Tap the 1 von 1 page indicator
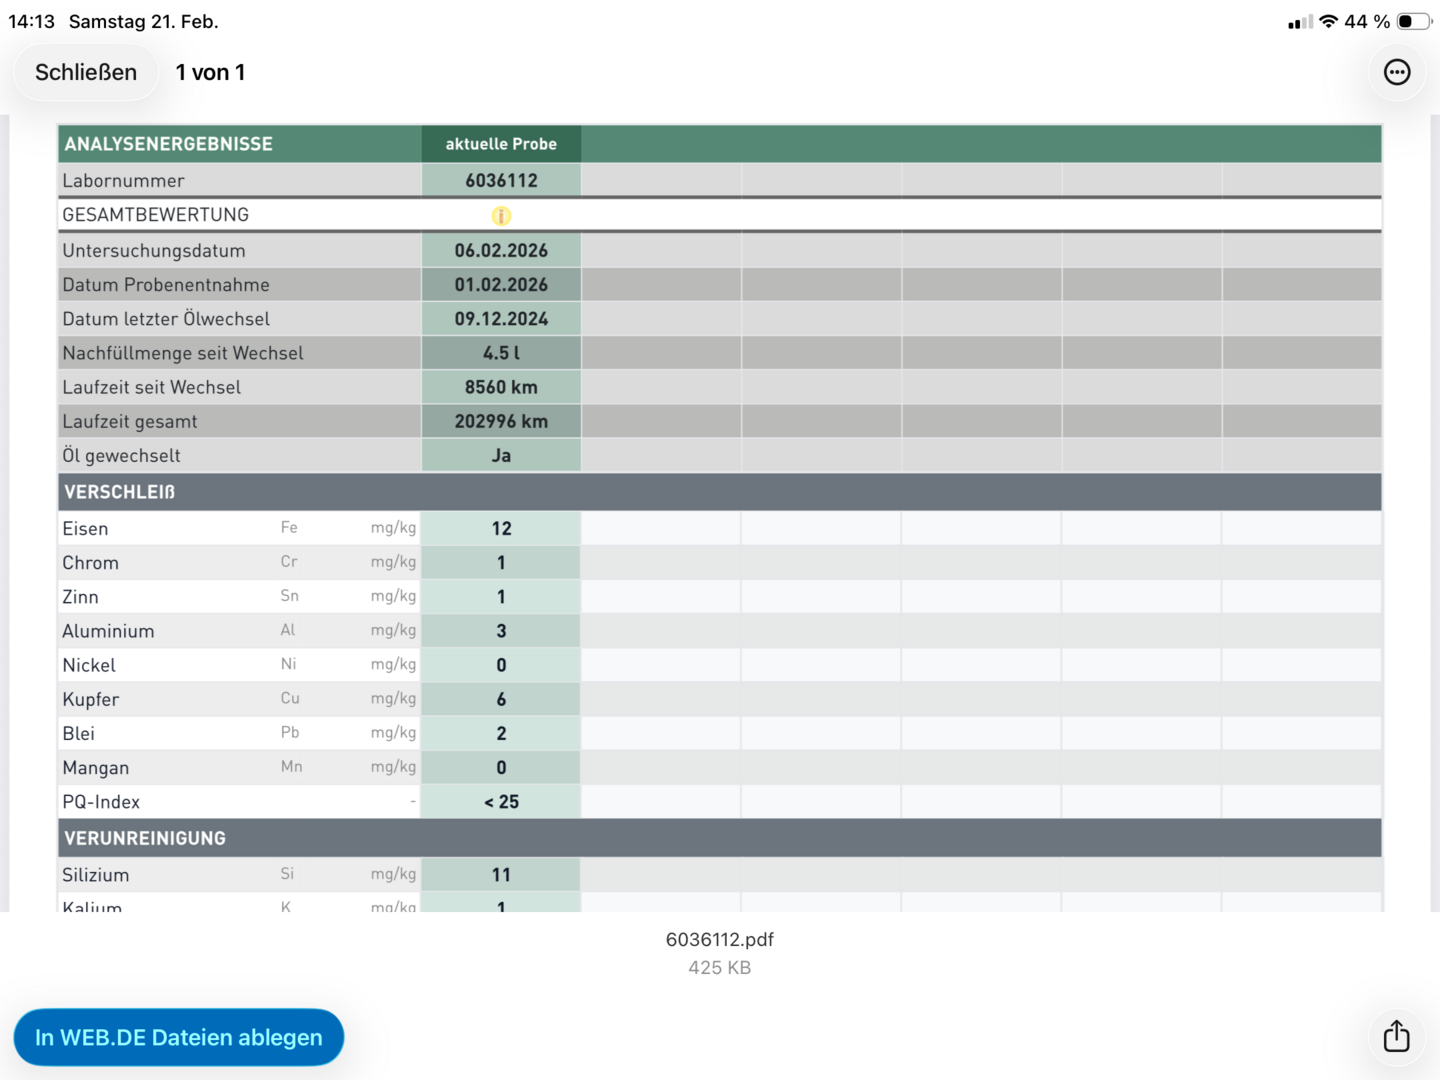Screen dimensions: 1440x1080 pyautogui.click(x=210, y=73)
